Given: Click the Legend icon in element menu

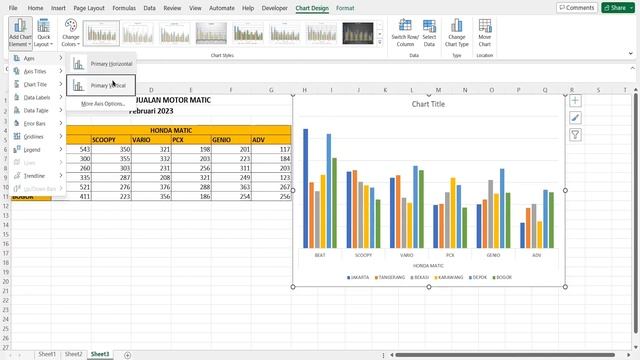Looking at the screenshot, I should coord(17,150).
